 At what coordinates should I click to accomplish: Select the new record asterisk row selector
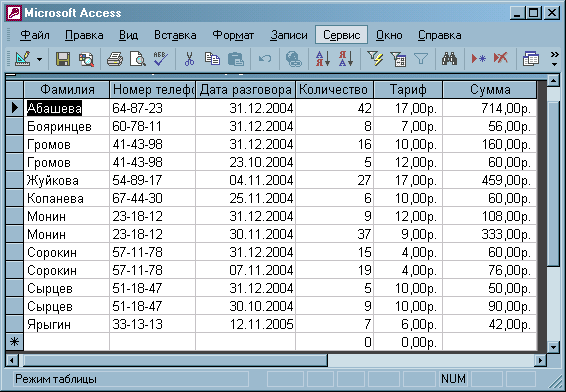(14, 342)
